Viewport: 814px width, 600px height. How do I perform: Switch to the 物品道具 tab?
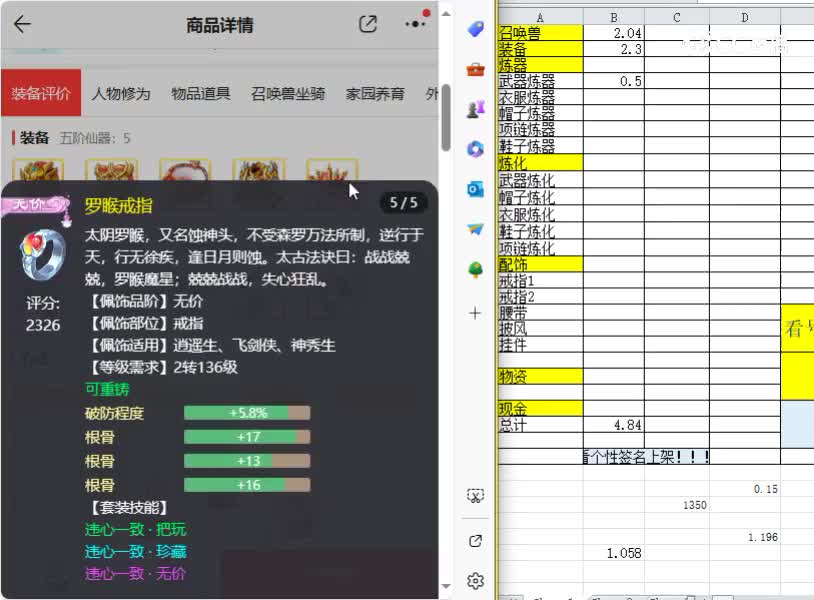pos(201,93)
